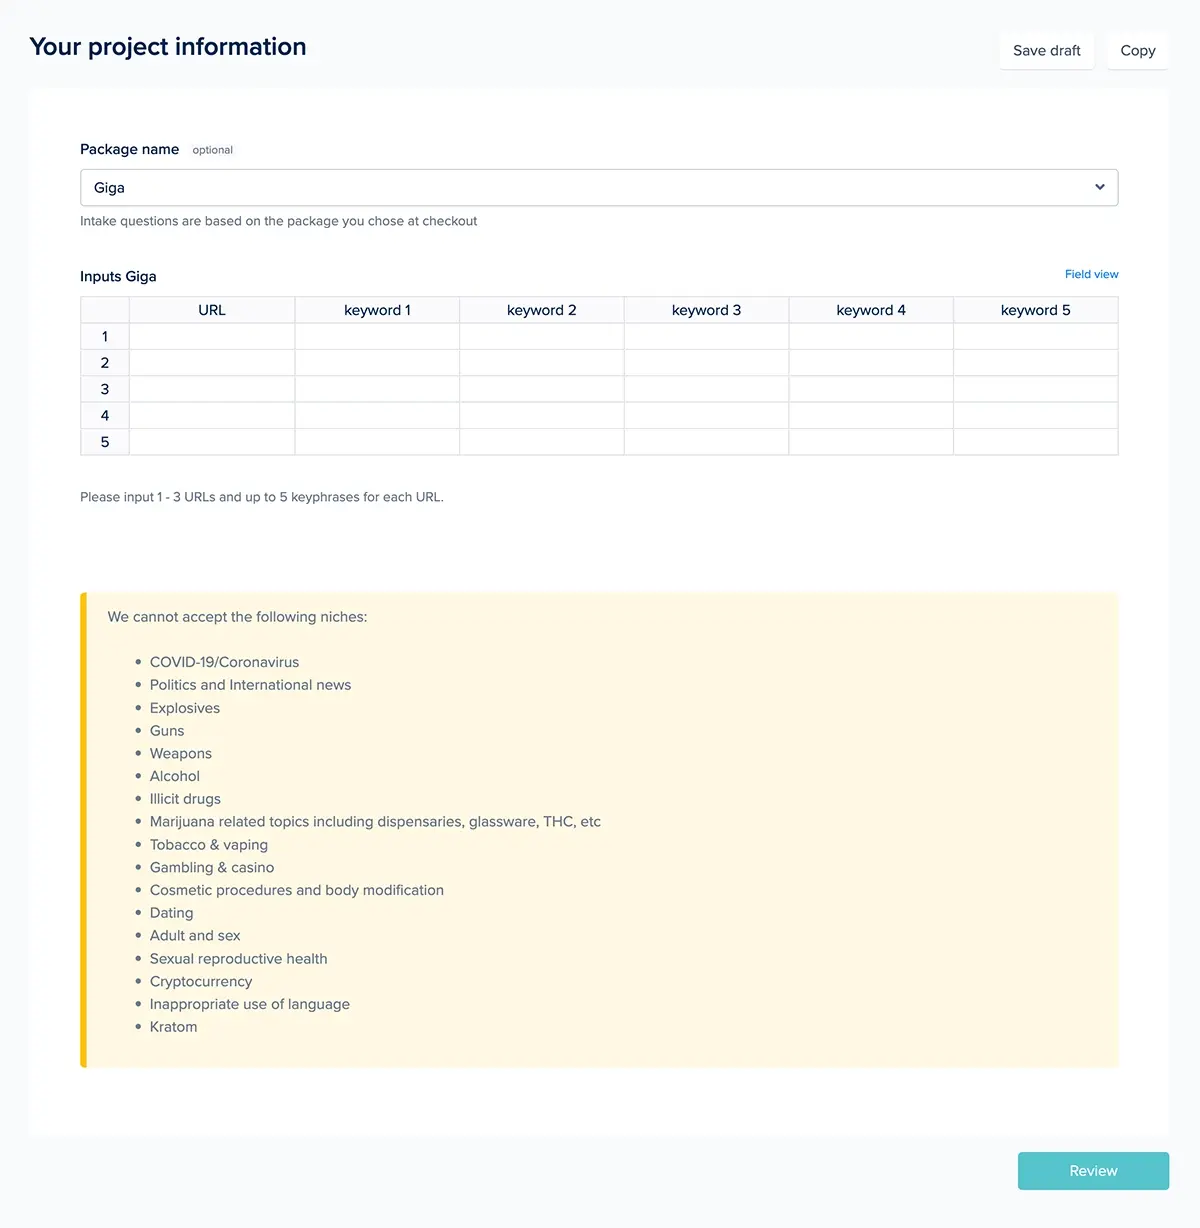Click the 'Intake questions are based on' helper text
The height and width of the screenshot is (1228, 1200).
click(279, 221)
